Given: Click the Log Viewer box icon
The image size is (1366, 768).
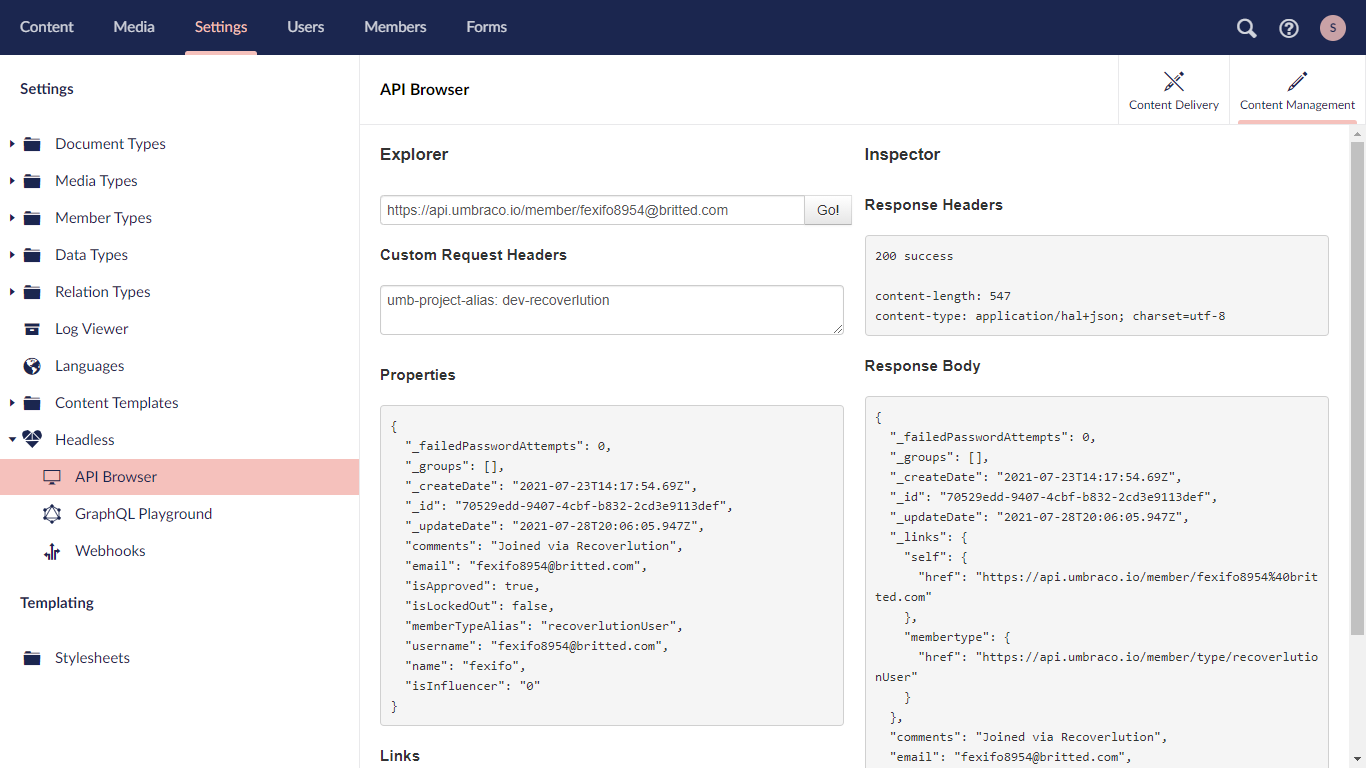Looking at the screenshot, I should tap(32, 329).
